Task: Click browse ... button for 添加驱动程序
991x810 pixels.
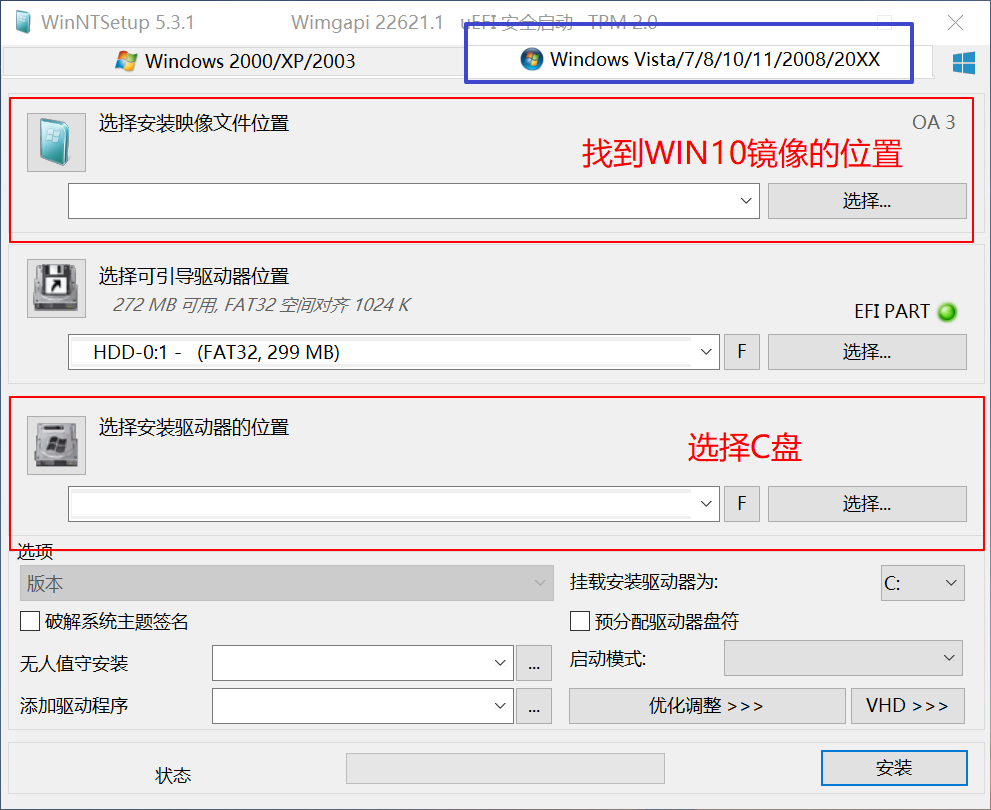Action: click(x=534, y=706)
